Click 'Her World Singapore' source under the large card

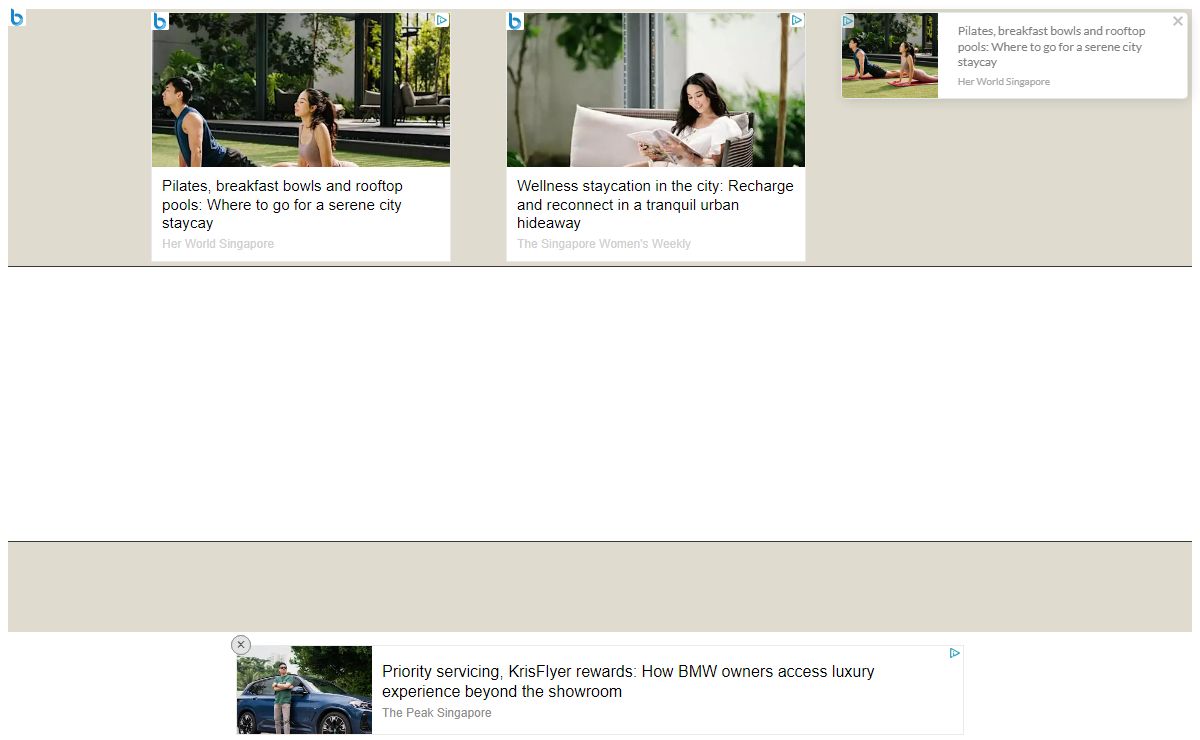point(218,244)
